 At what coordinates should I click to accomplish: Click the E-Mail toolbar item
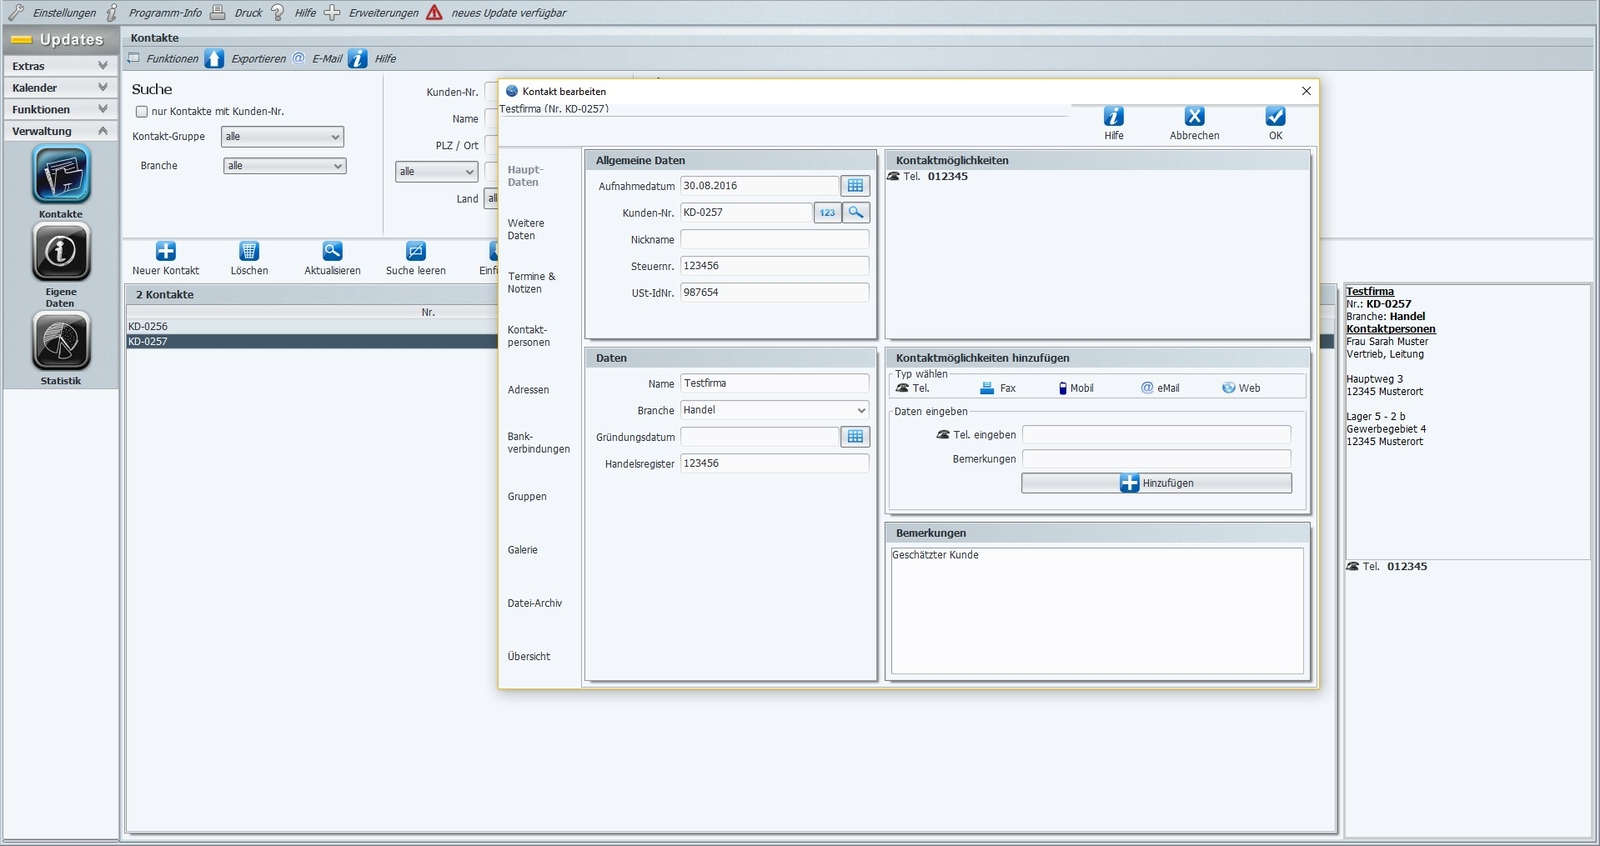(317, 59)
